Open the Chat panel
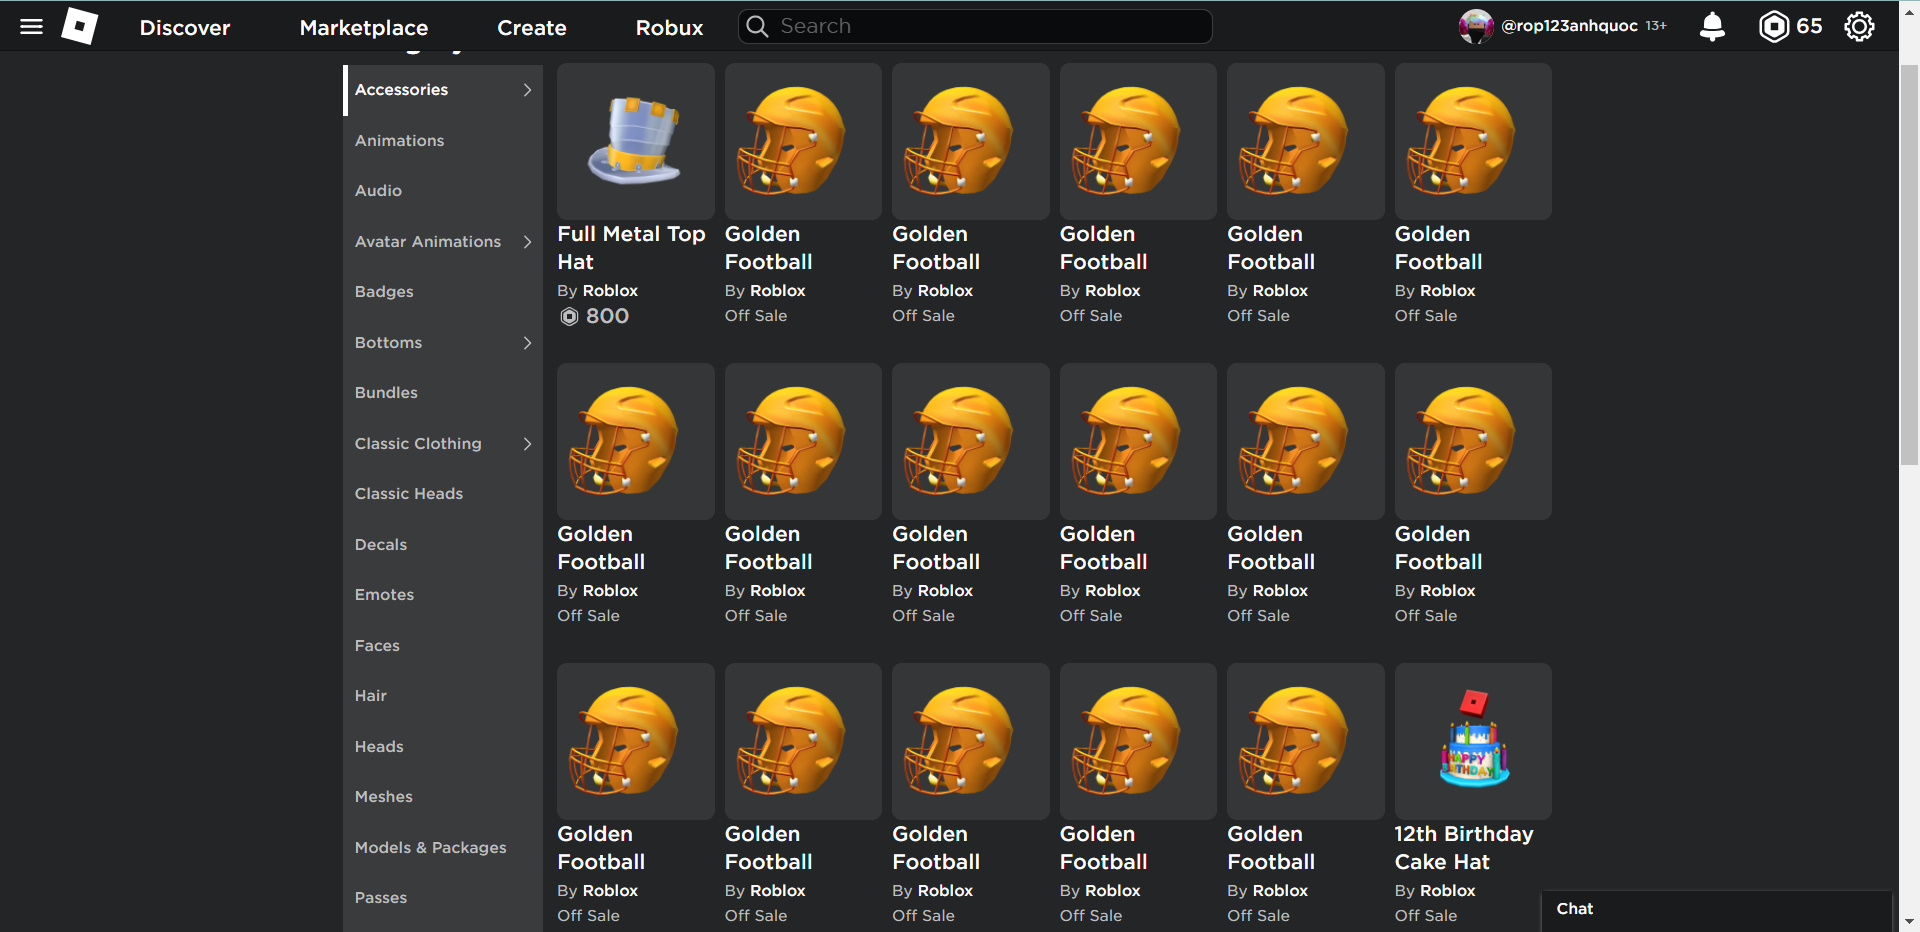This screenshot has width=1920, height=932. (x=1716, y=910)
